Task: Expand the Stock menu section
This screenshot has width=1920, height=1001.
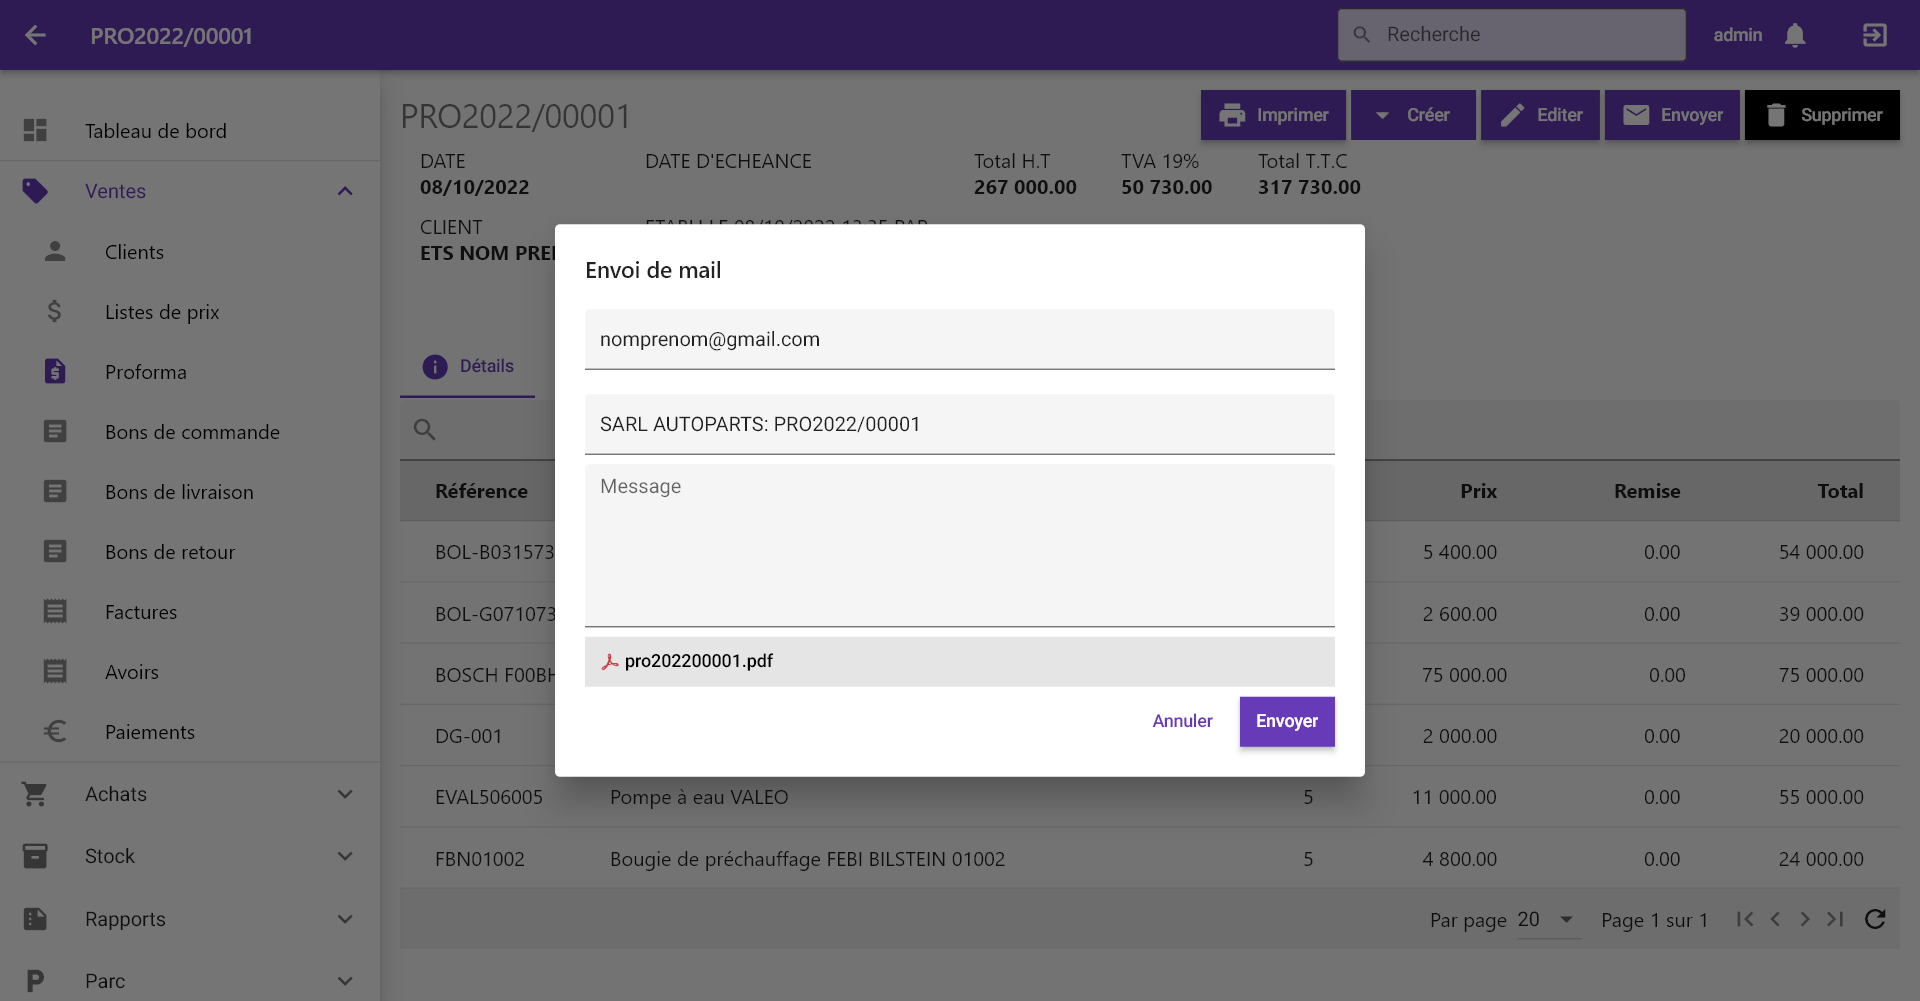Action: [x=345, y=856]
